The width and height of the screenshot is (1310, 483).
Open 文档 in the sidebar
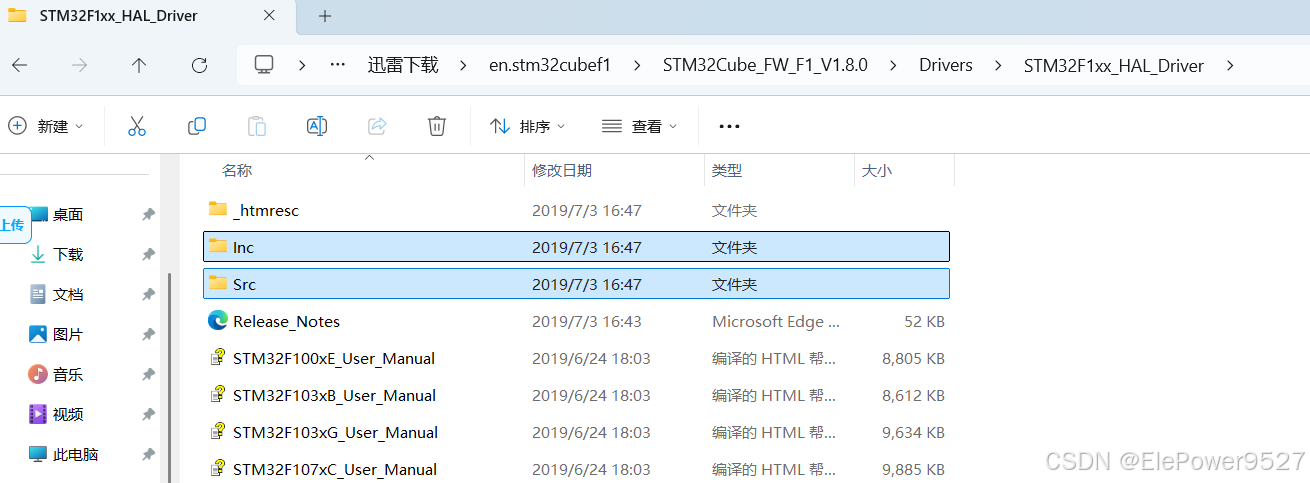pos(68,295)
